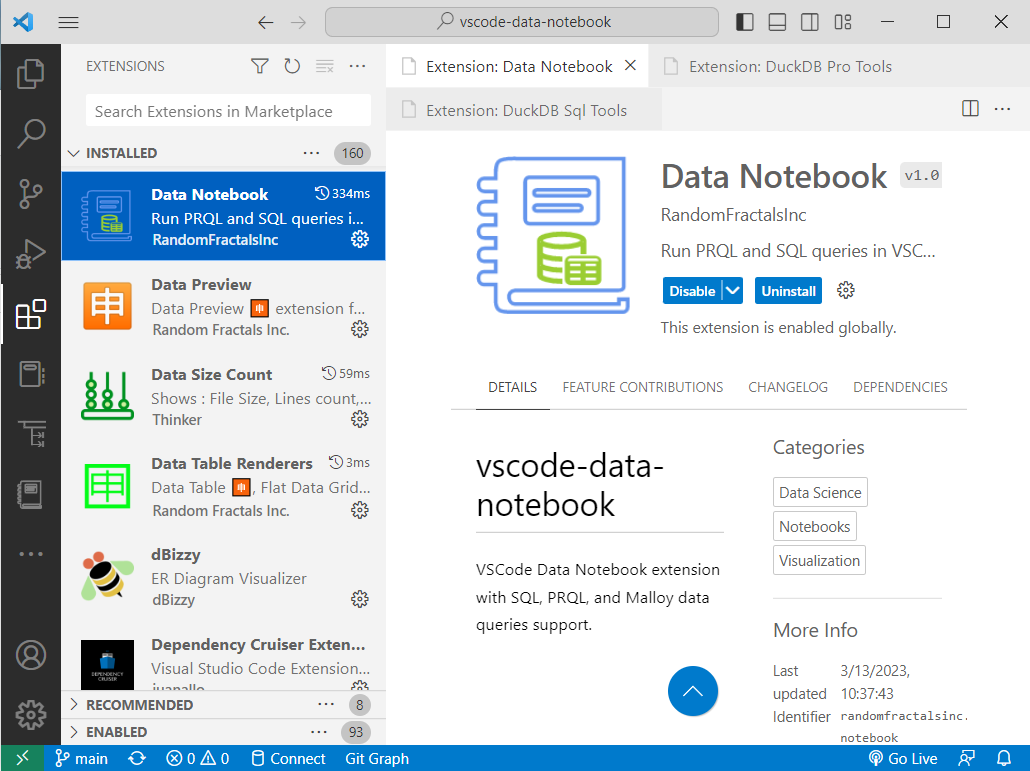Open the main branch indicator
The height and width of the screenshot is (771, 1030).
(81, 759)
